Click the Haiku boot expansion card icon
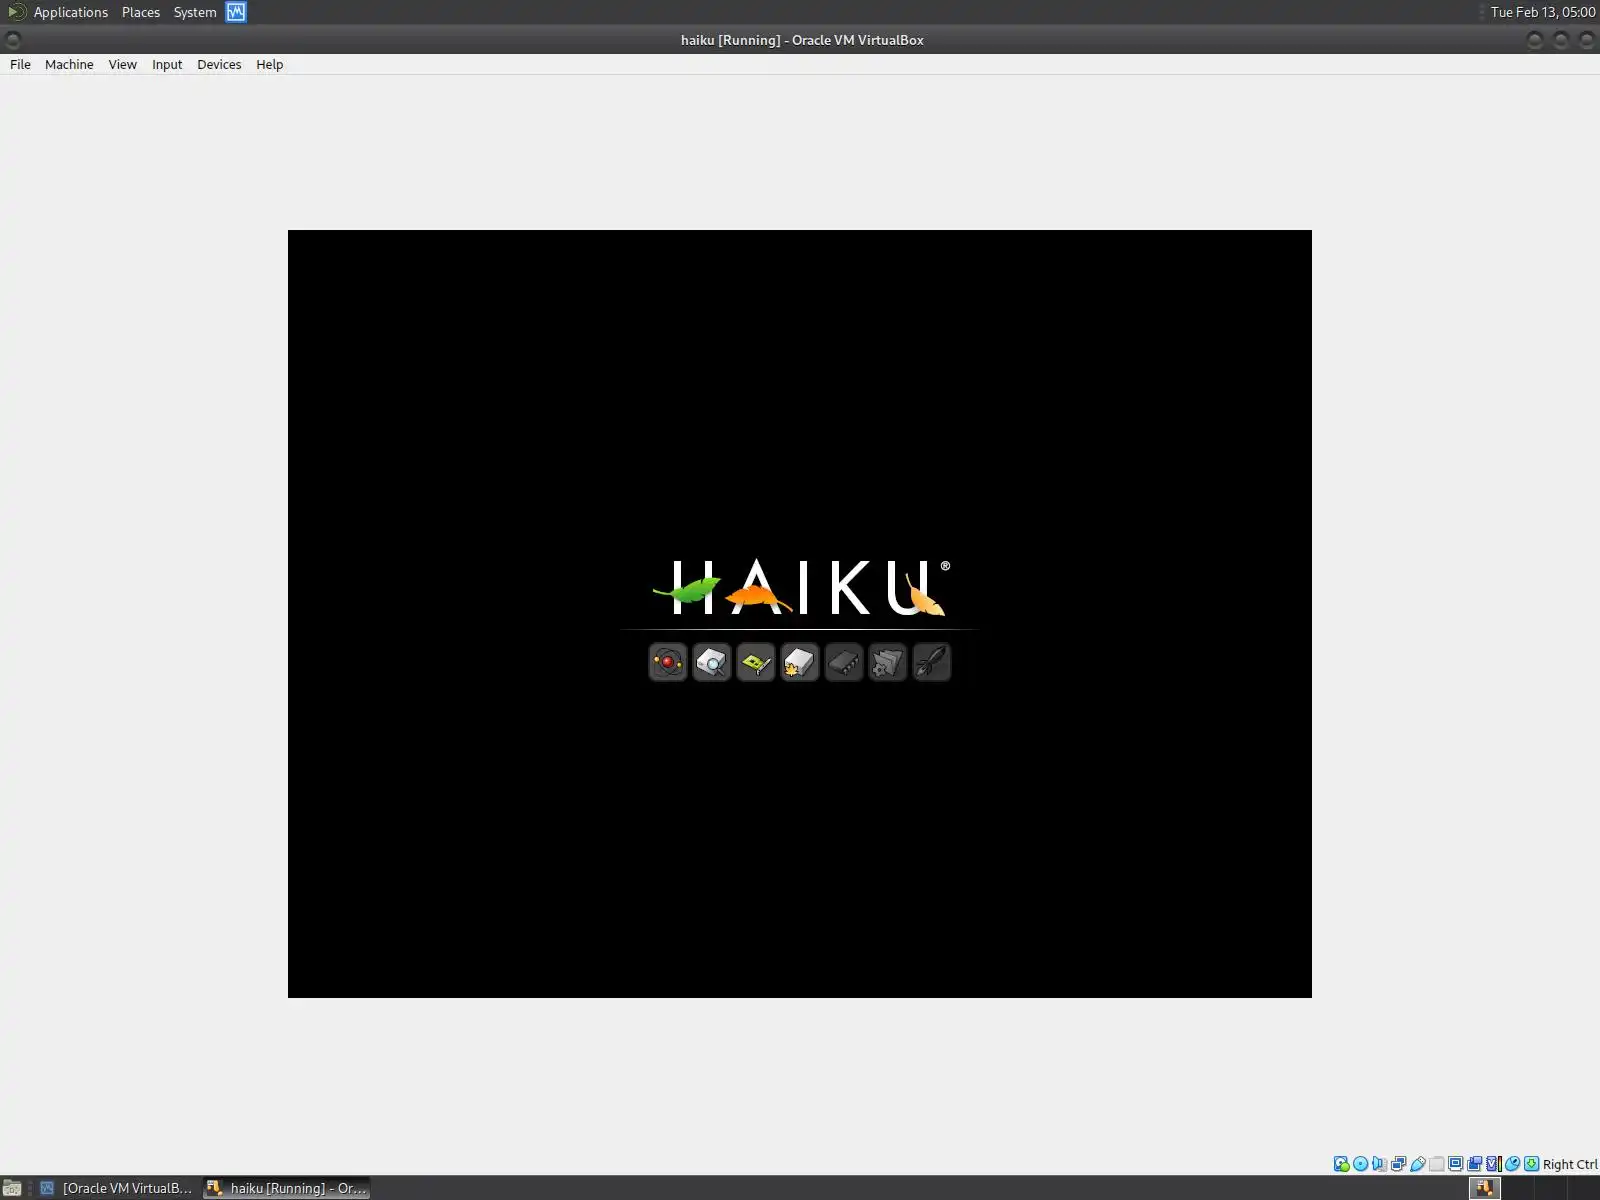1600x1200 pixels. [x=756, y=662]
